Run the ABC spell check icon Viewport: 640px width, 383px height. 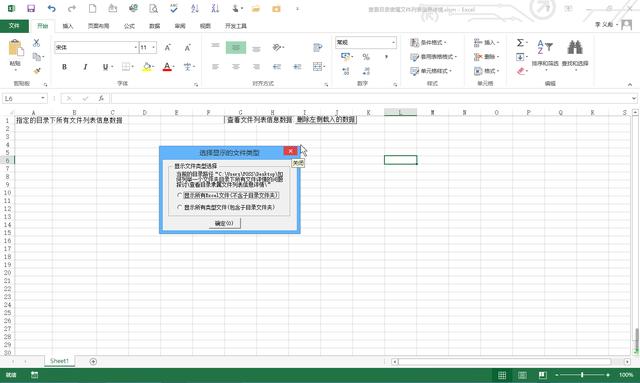coord(174,9)
